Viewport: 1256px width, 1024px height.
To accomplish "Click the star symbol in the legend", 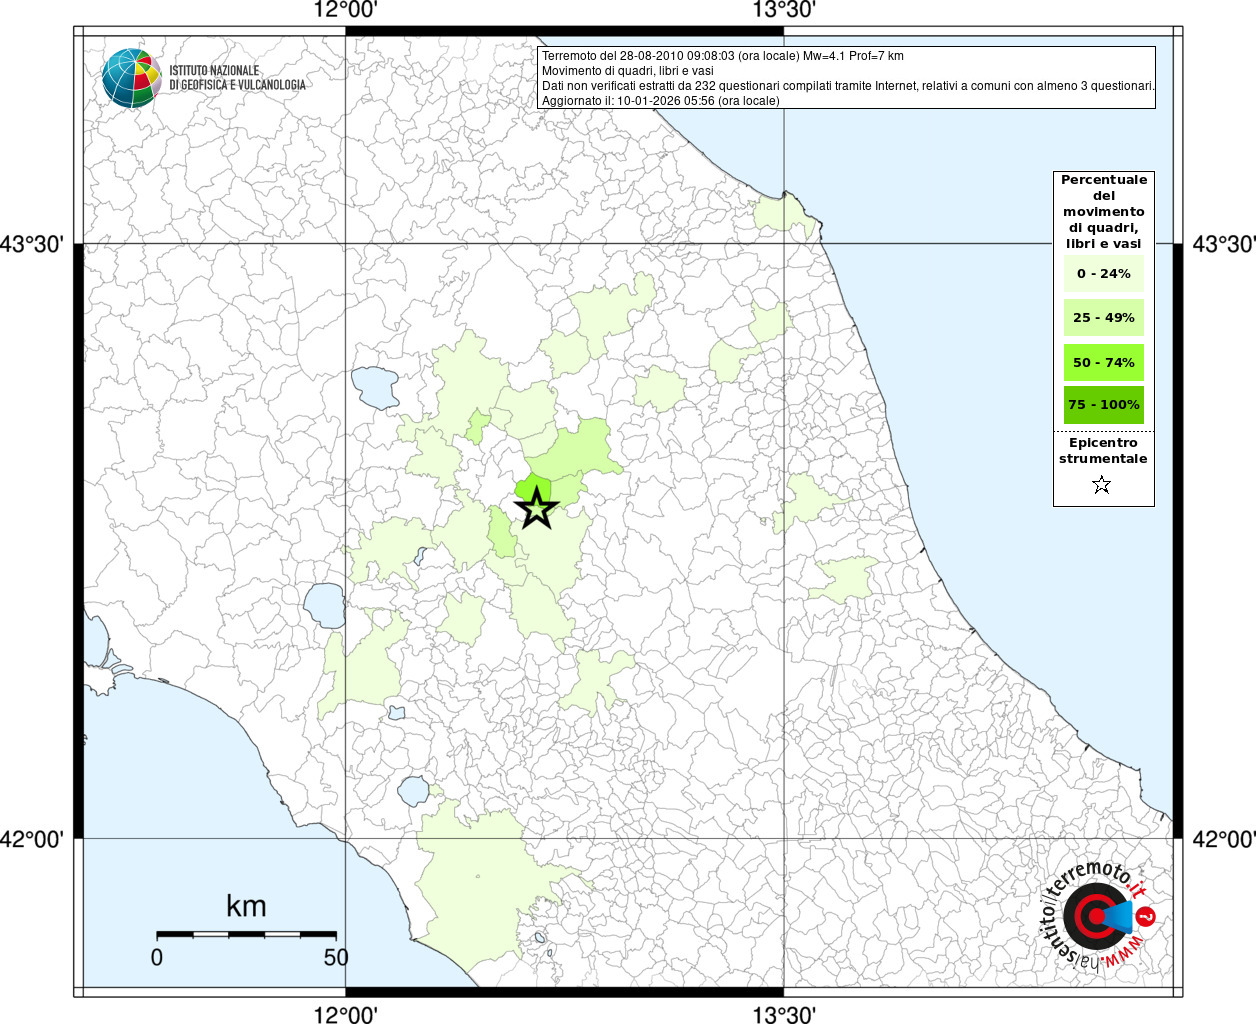I will pos(1102,485).
